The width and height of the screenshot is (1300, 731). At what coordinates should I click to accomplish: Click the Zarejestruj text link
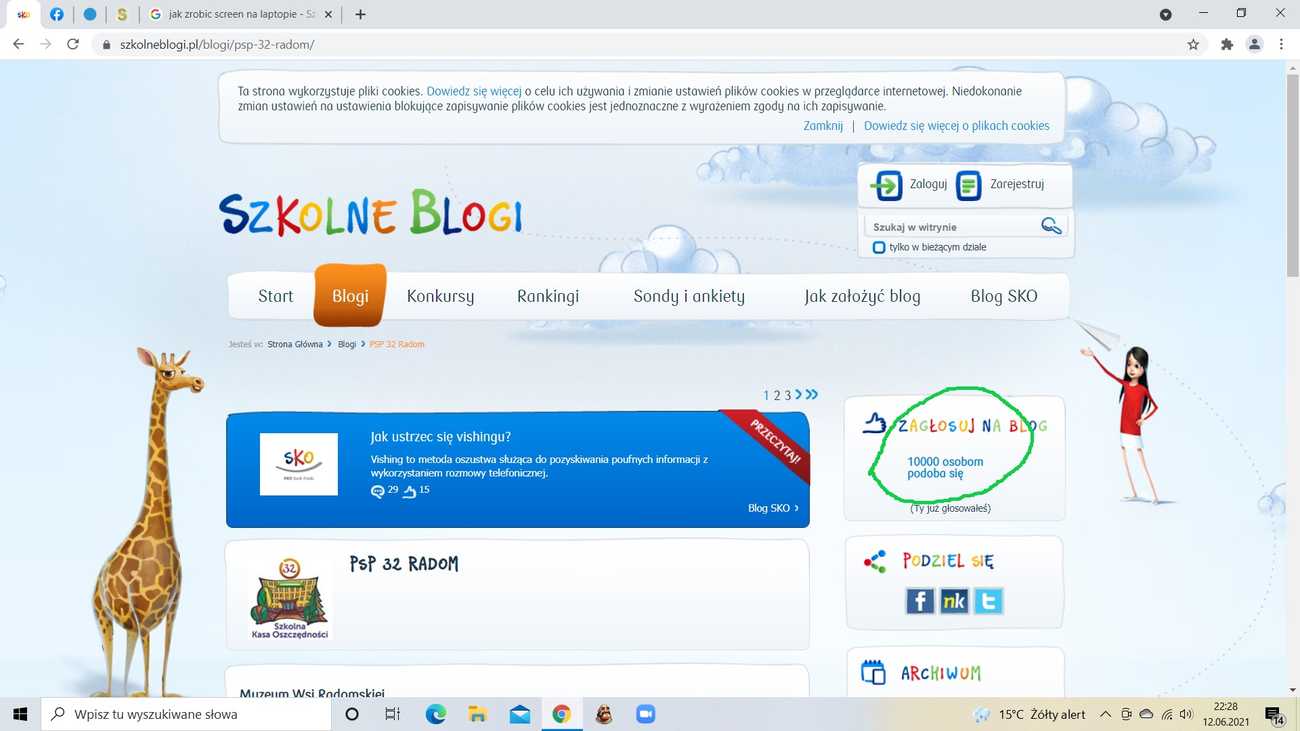(1017, 184)
